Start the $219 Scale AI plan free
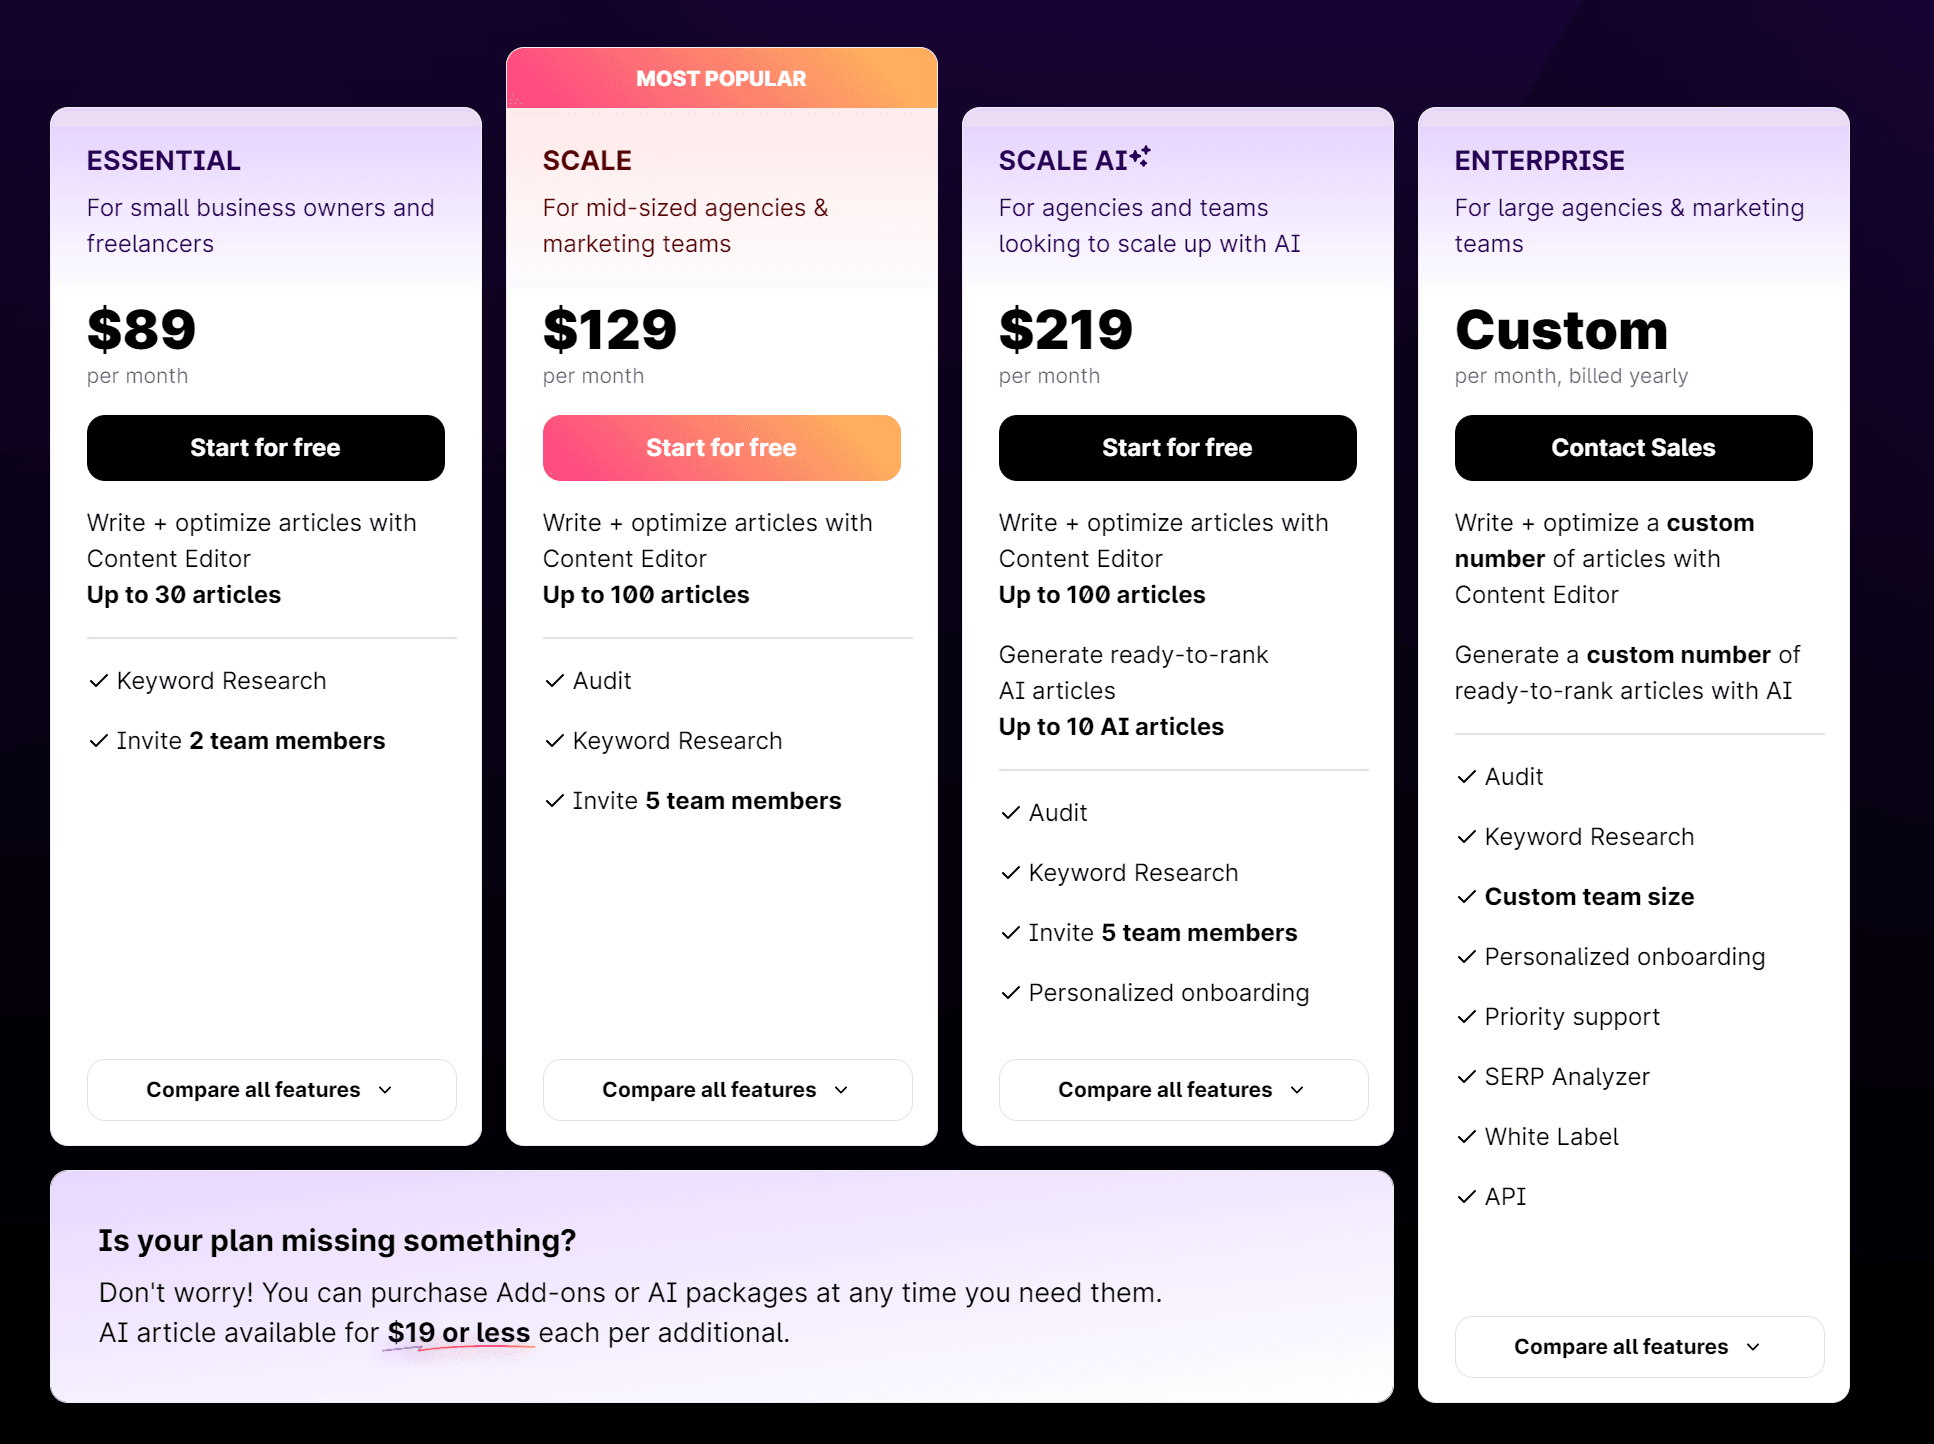 (1177, 448)
